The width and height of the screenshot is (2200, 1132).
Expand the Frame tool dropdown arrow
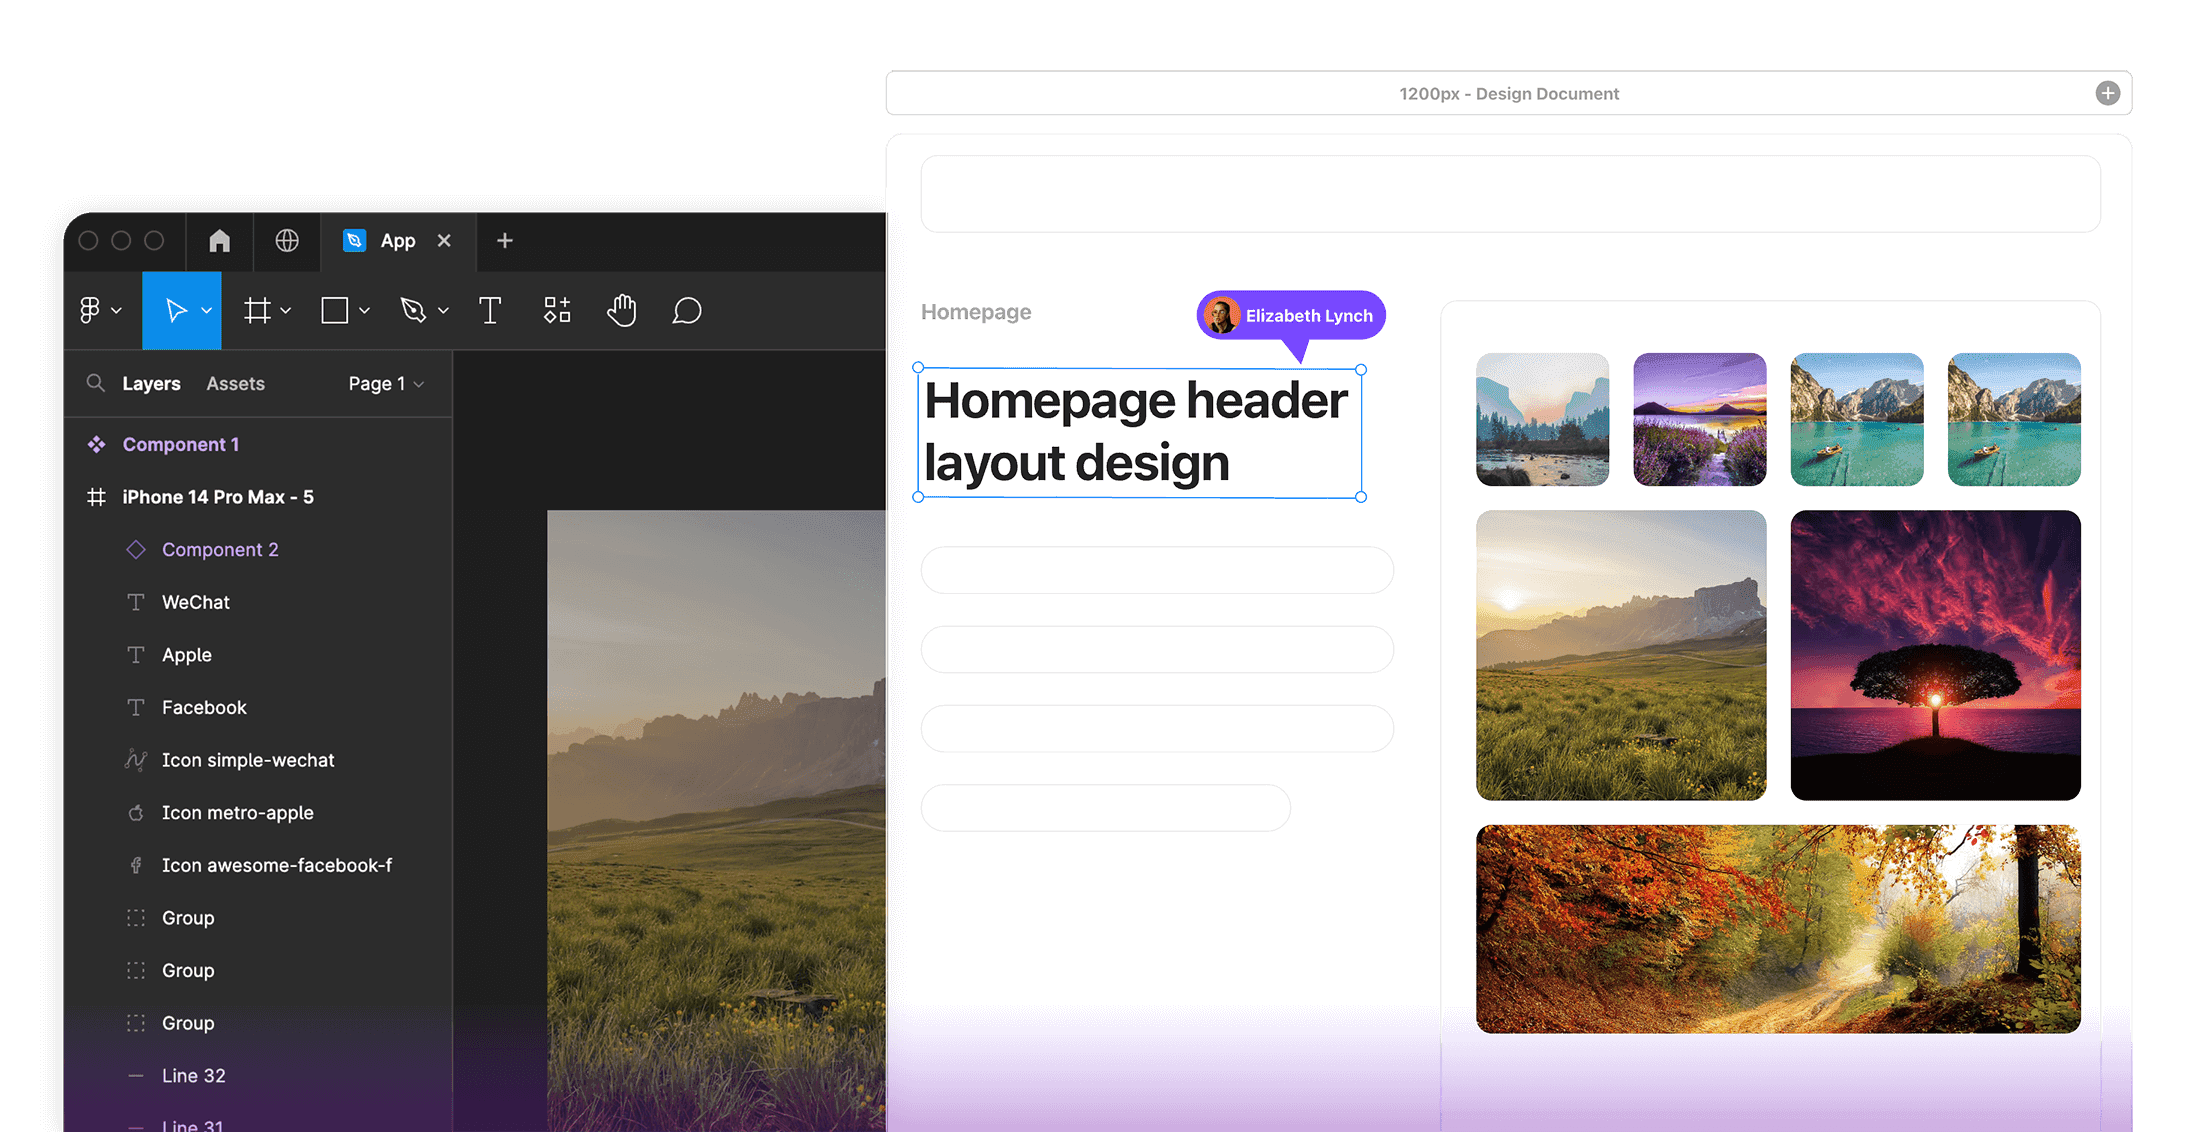point(286,311)
